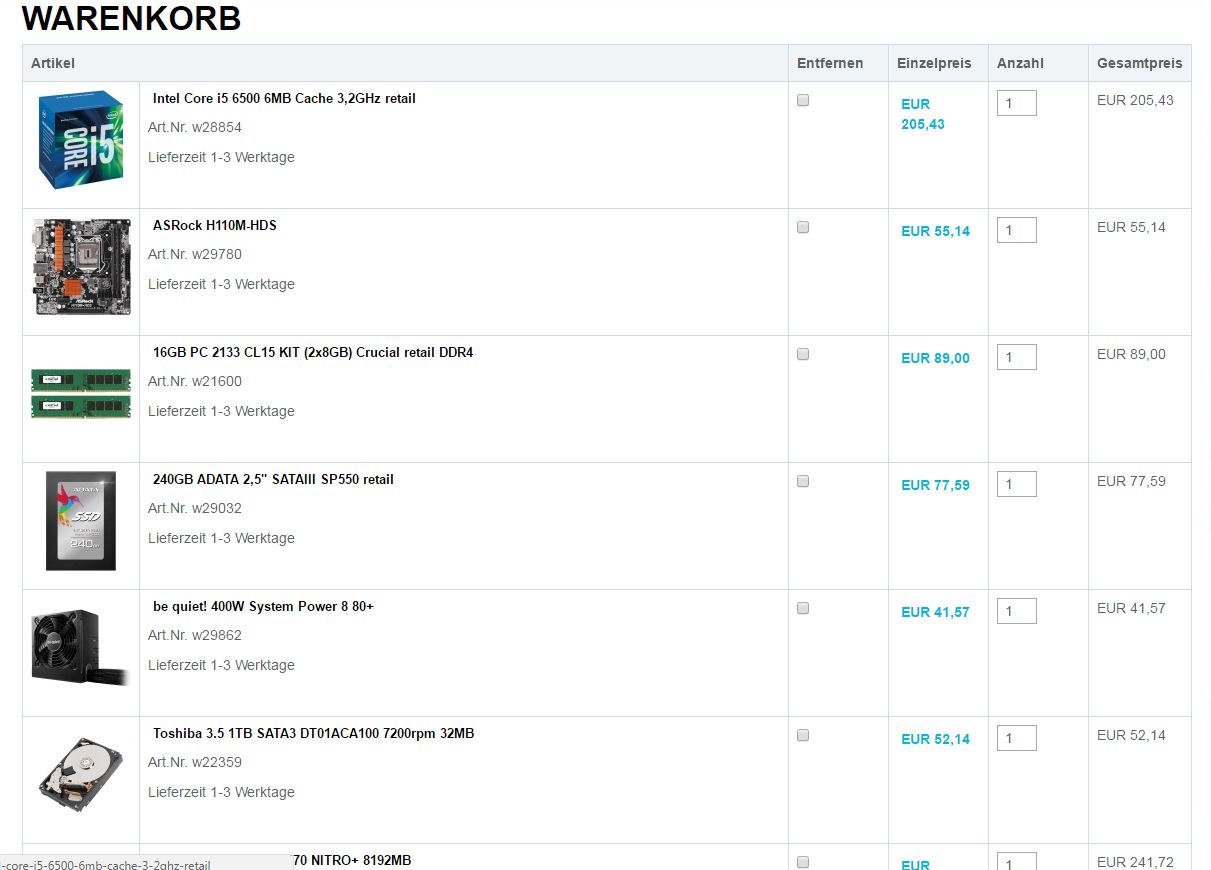1211x870 pixels.
Task: Click quantity field for be quiet! 400W
Action: [x=1017, y=611]
